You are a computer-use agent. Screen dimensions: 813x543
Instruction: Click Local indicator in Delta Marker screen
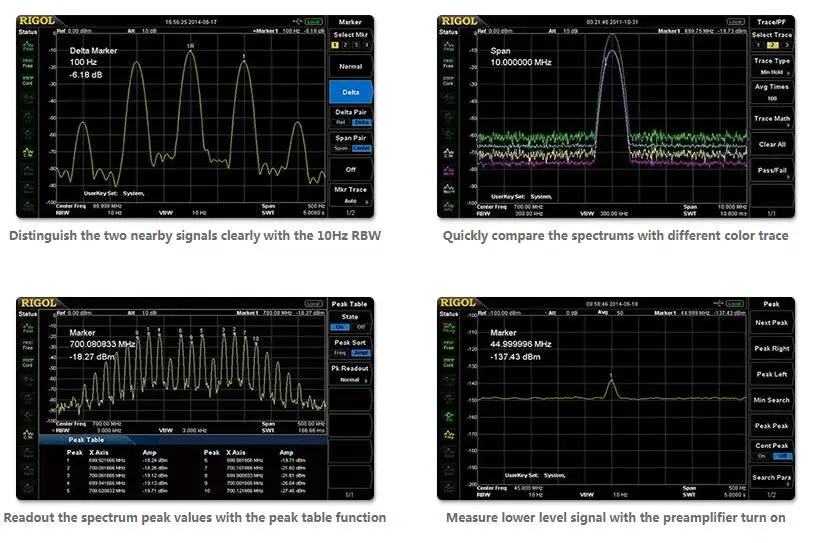point(313,21)
